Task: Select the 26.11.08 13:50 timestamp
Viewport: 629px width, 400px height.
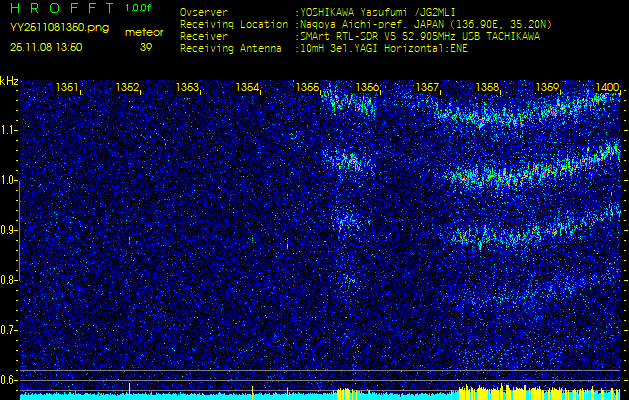Action: point(46,47)
